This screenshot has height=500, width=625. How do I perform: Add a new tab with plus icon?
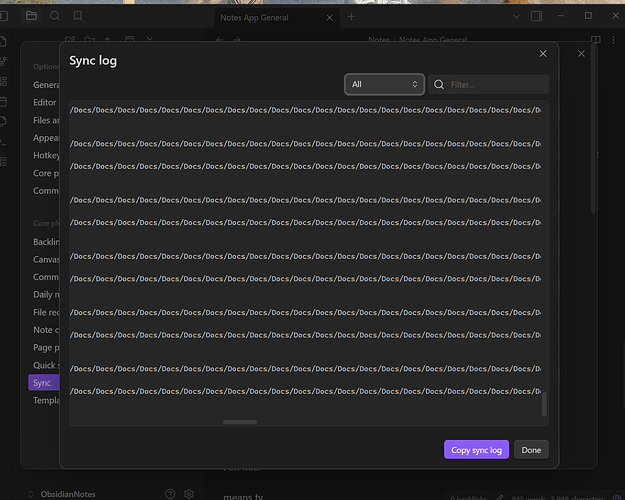(x=351, y=17)
